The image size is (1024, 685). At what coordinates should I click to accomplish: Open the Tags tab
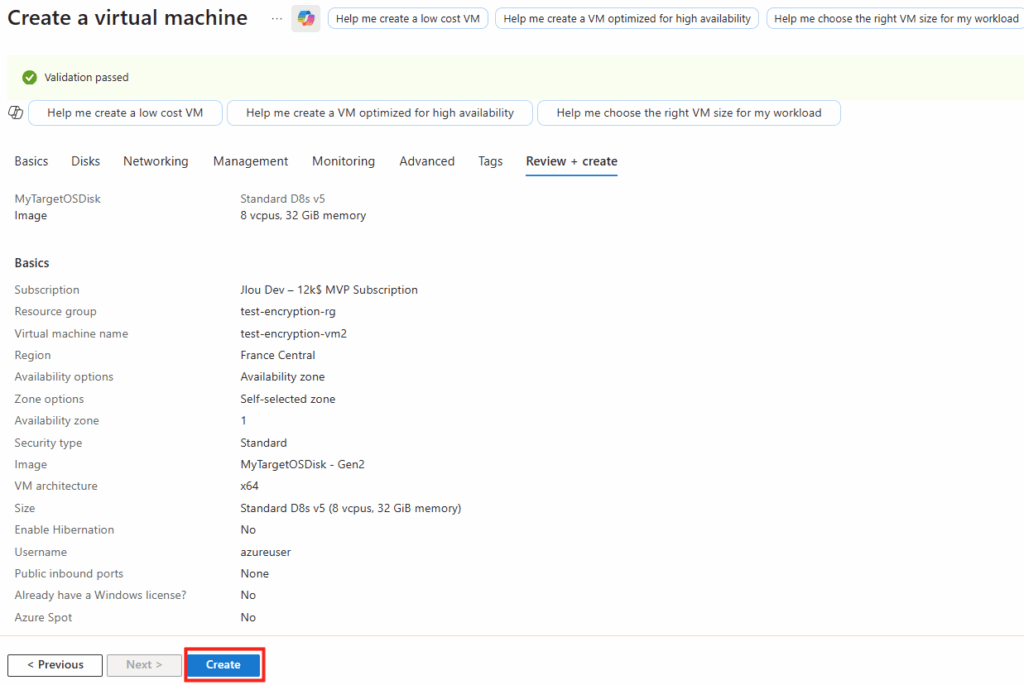point(490,161)
